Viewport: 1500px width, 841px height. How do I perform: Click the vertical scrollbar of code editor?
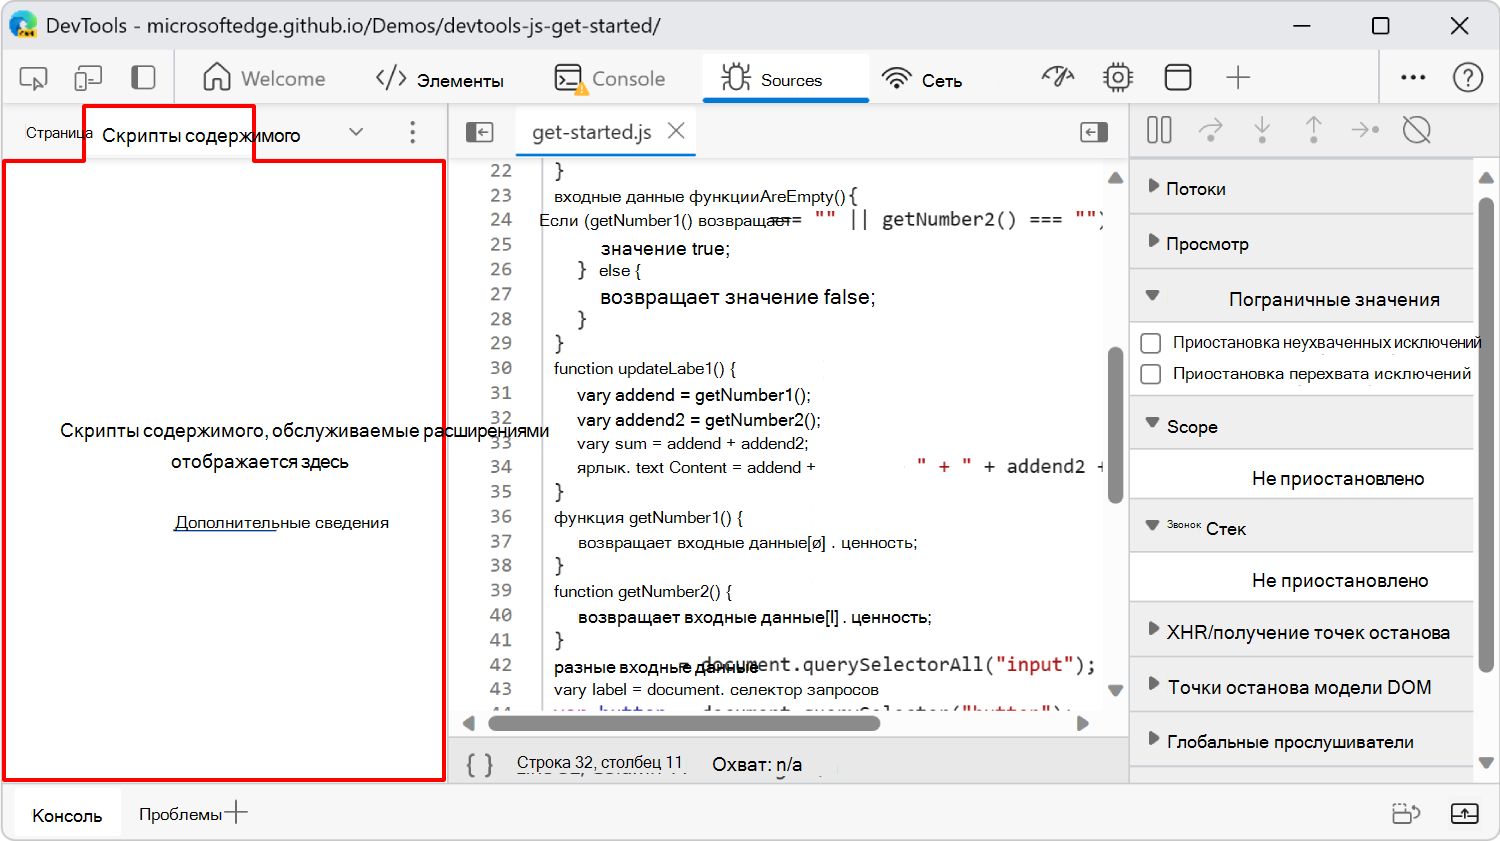[x=1115, y=424]
